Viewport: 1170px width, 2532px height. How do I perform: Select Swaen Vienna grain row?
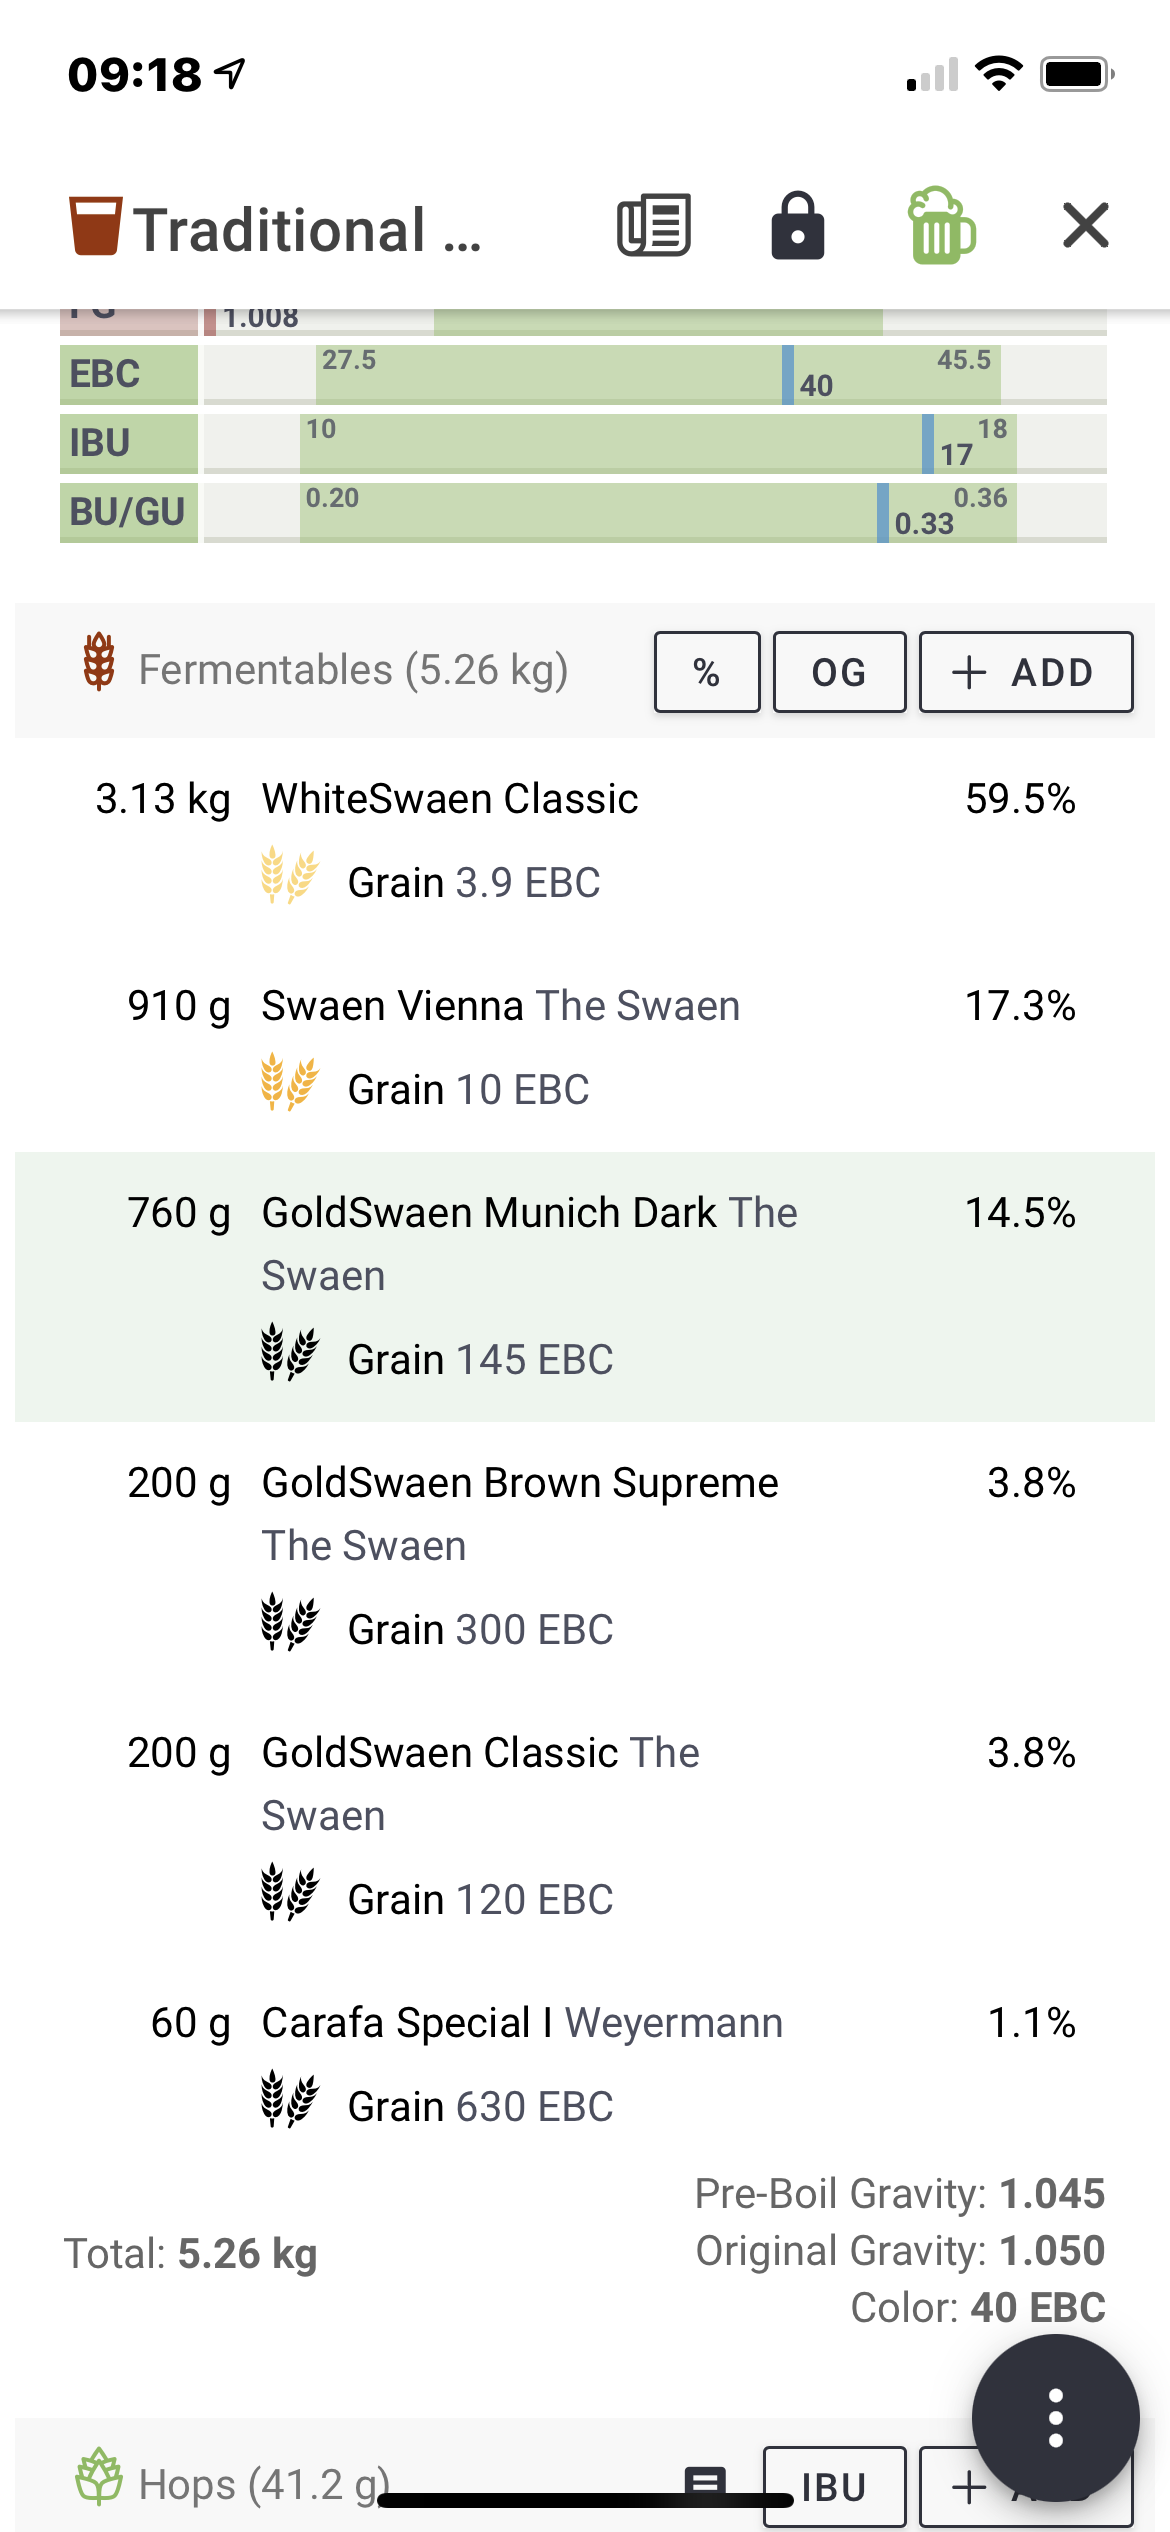(x=585, y=1048)
